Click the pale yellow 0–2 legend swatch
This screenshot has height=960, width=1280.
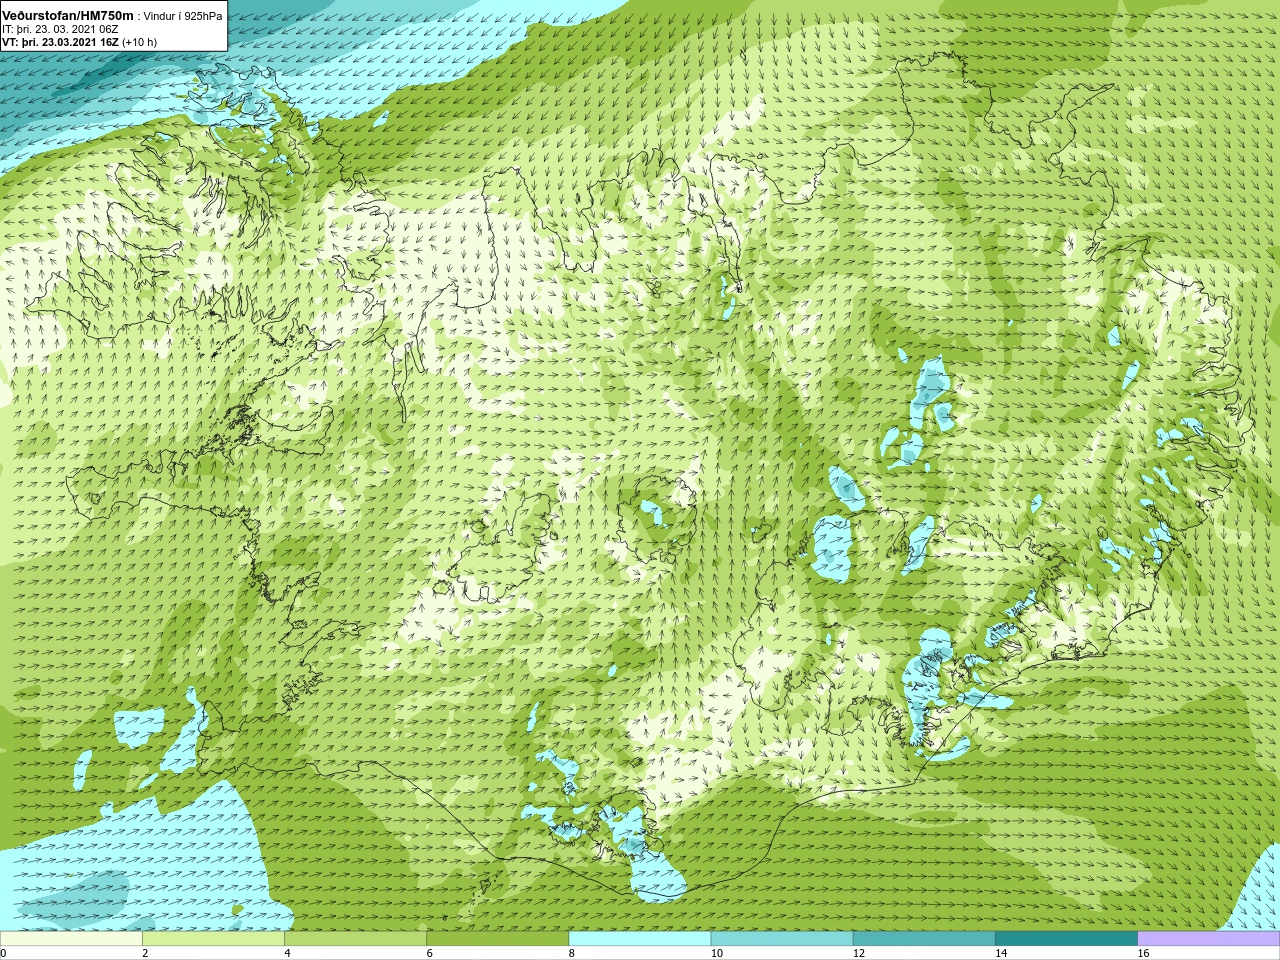click(x=71, y=939)
